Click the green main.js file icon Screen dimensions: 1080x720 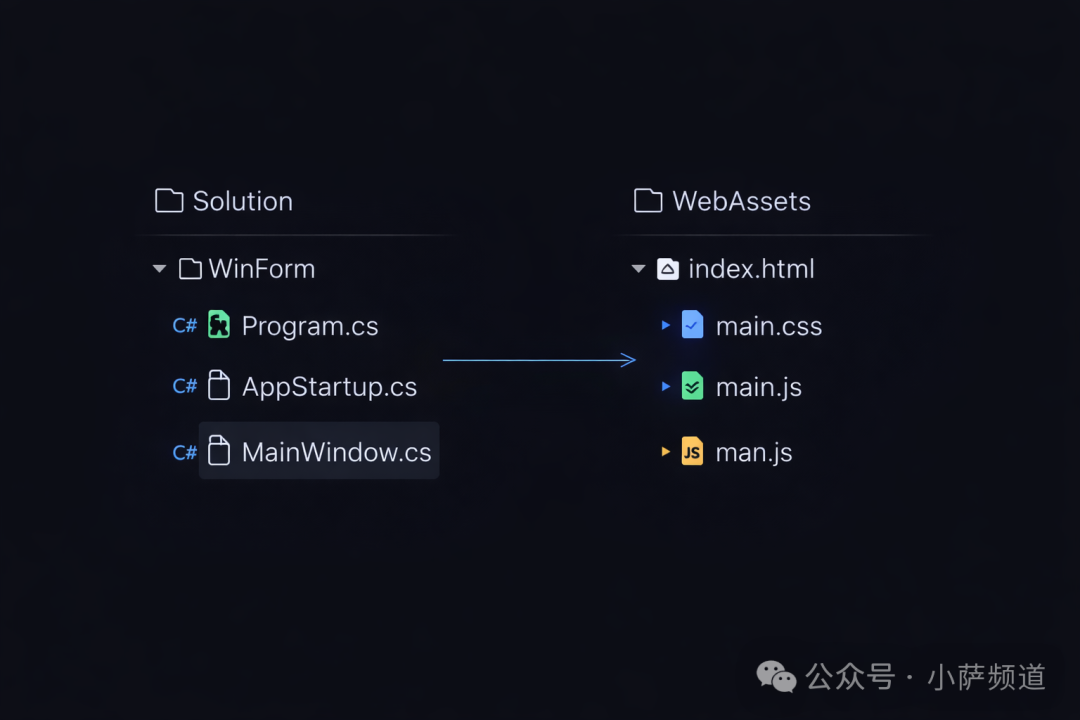pyautogui.click(x=692, y=386)
